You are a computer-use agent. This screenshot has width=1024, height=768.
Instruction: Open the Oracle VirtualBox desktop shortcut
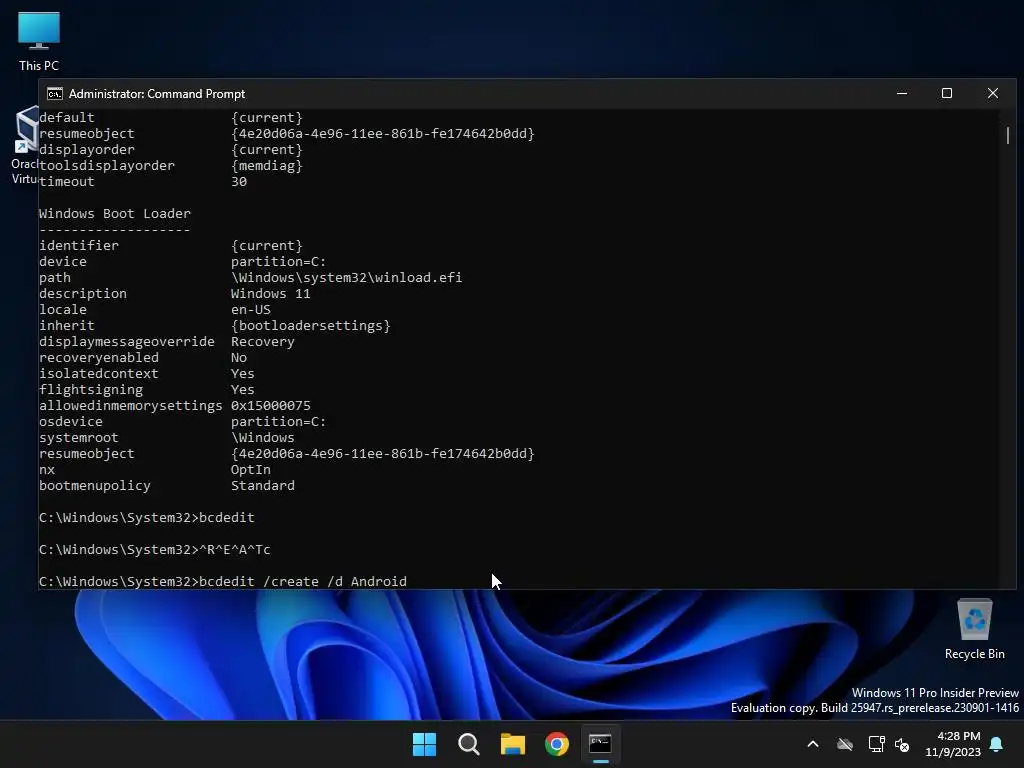pyautogui.click(x=25, y=145)
